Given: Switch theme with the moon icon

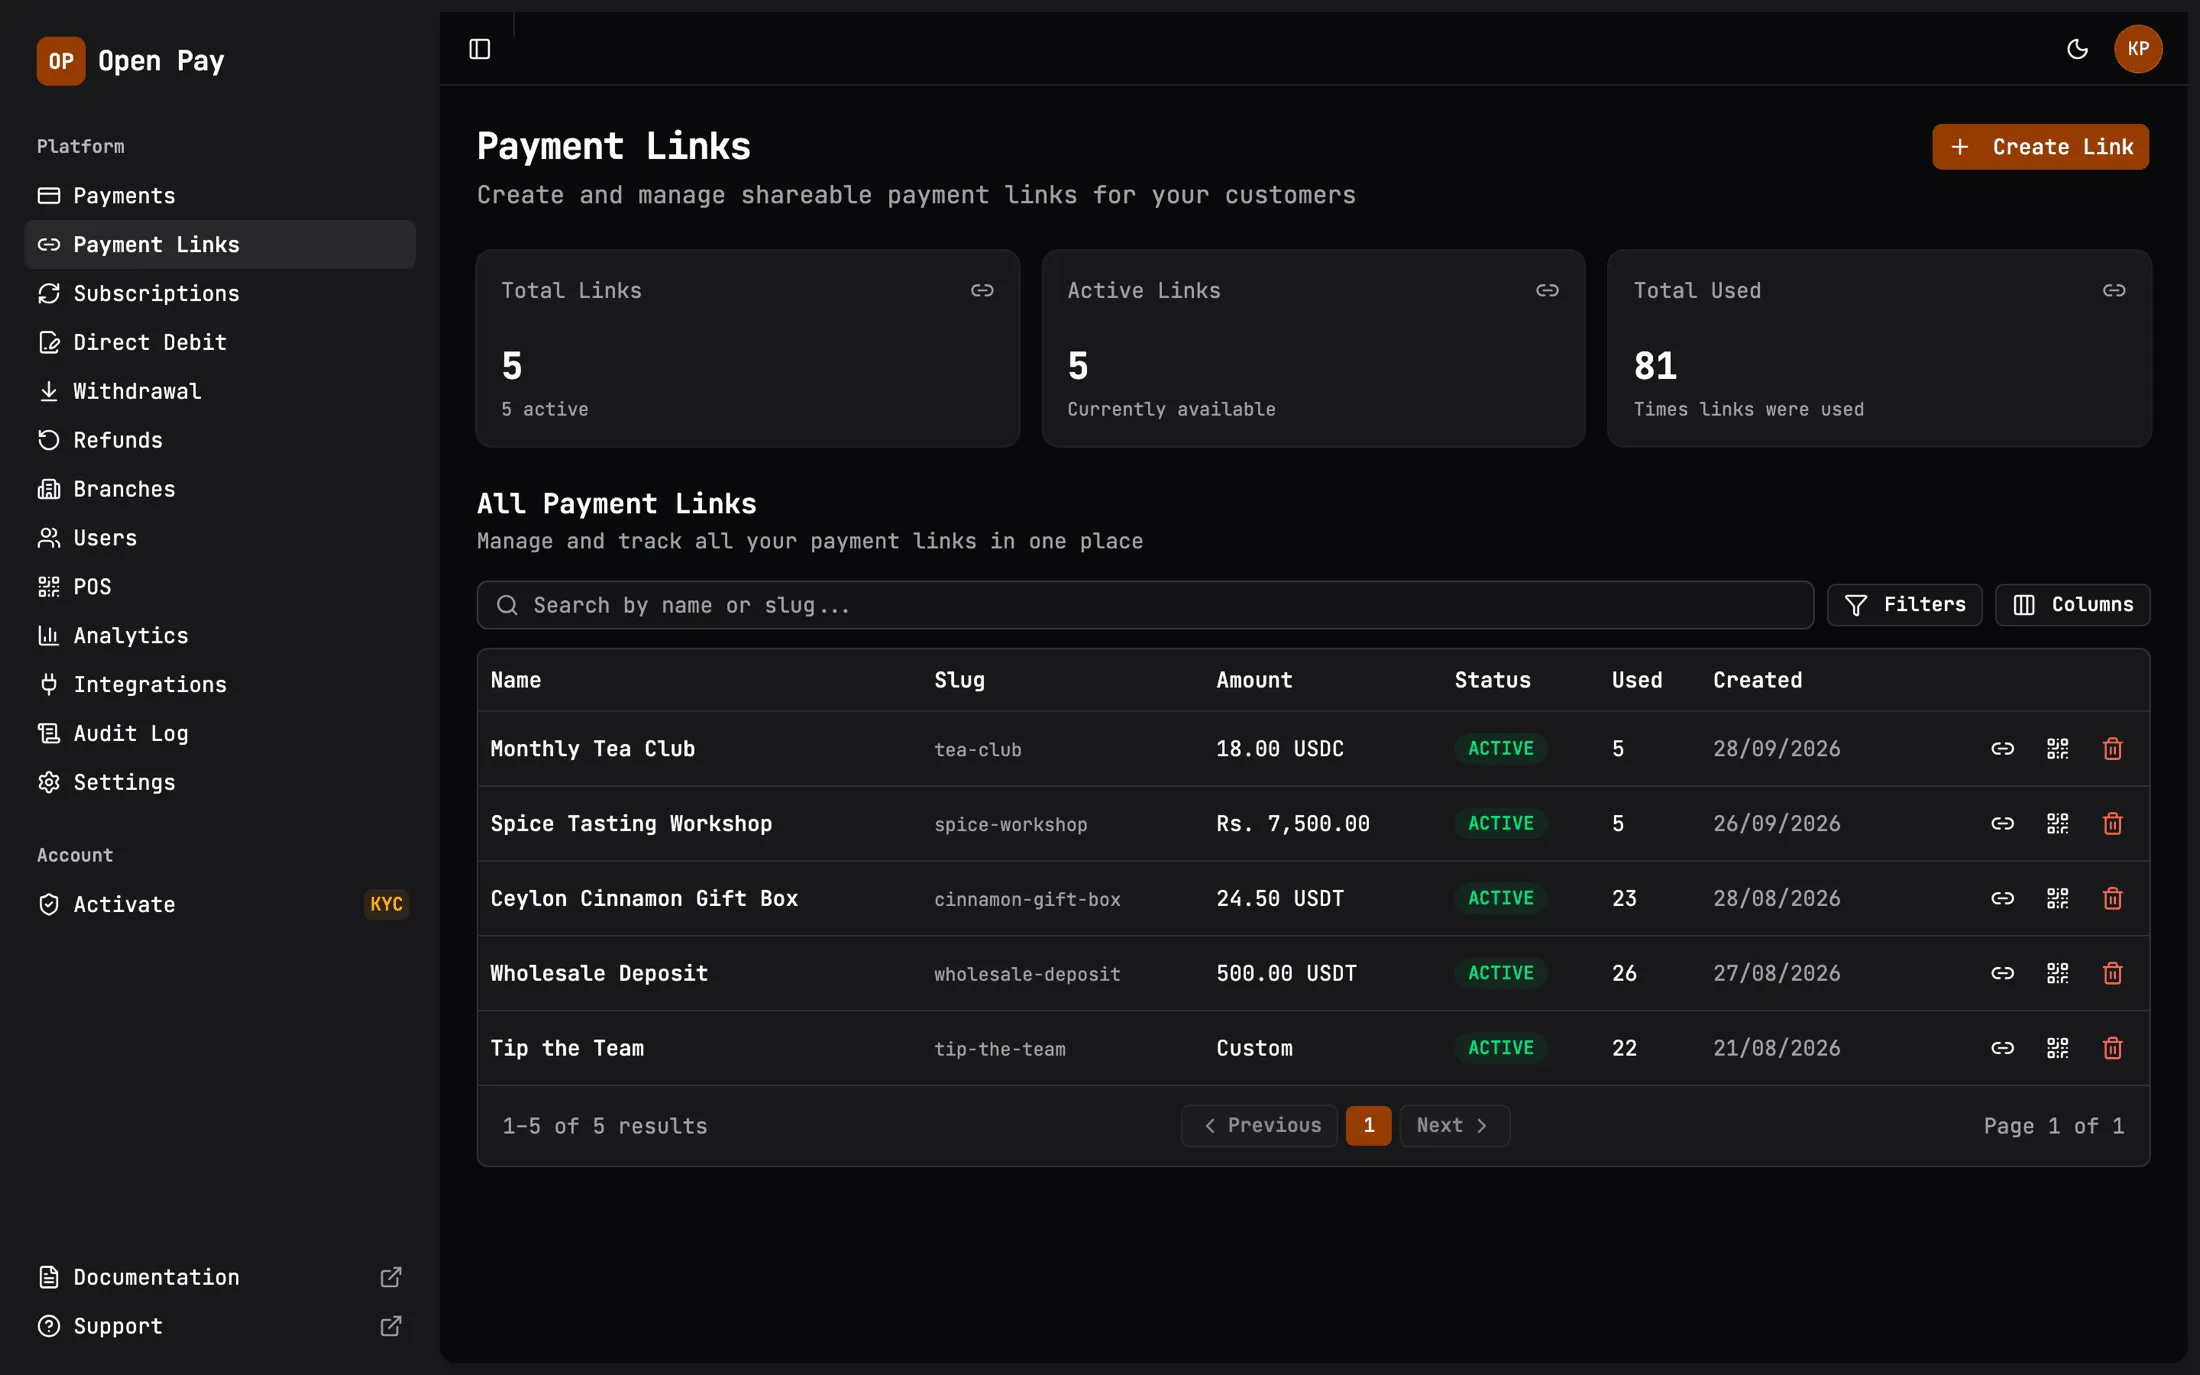Looking at the screenshot, I should tap(2077, 49).
